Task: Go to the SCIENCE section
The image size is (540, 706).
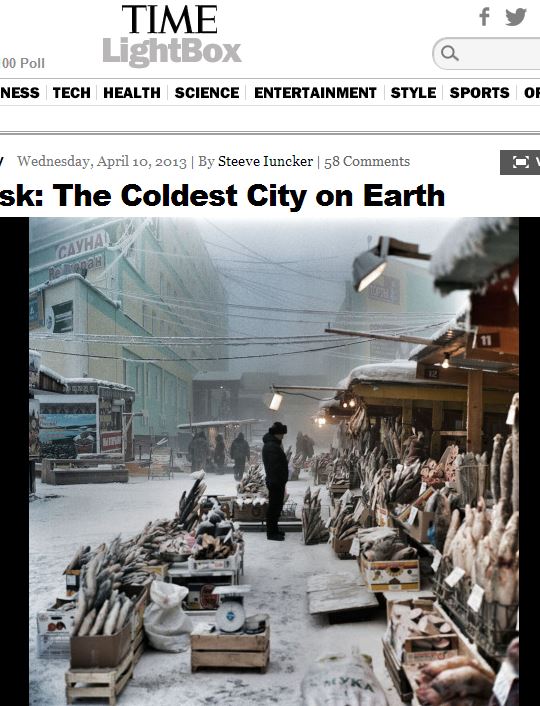Action: coord(207,93)
